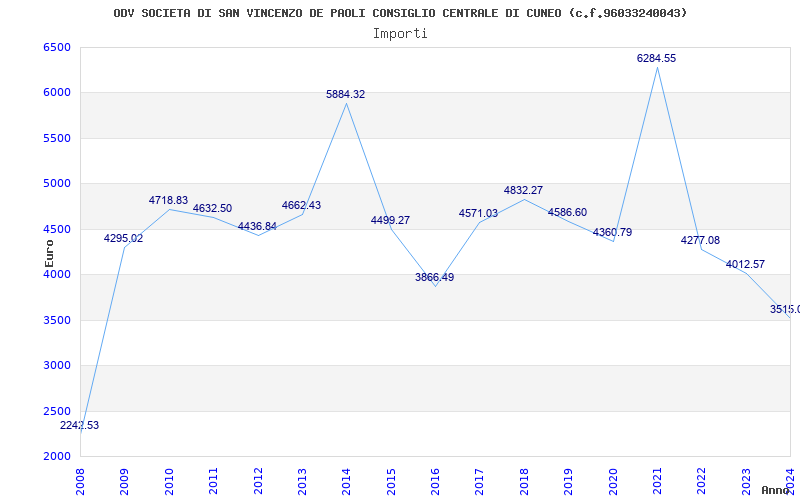This screenshot has height=500, width=800.
Task: Select data label 4499.27
Action: point(390,220)
